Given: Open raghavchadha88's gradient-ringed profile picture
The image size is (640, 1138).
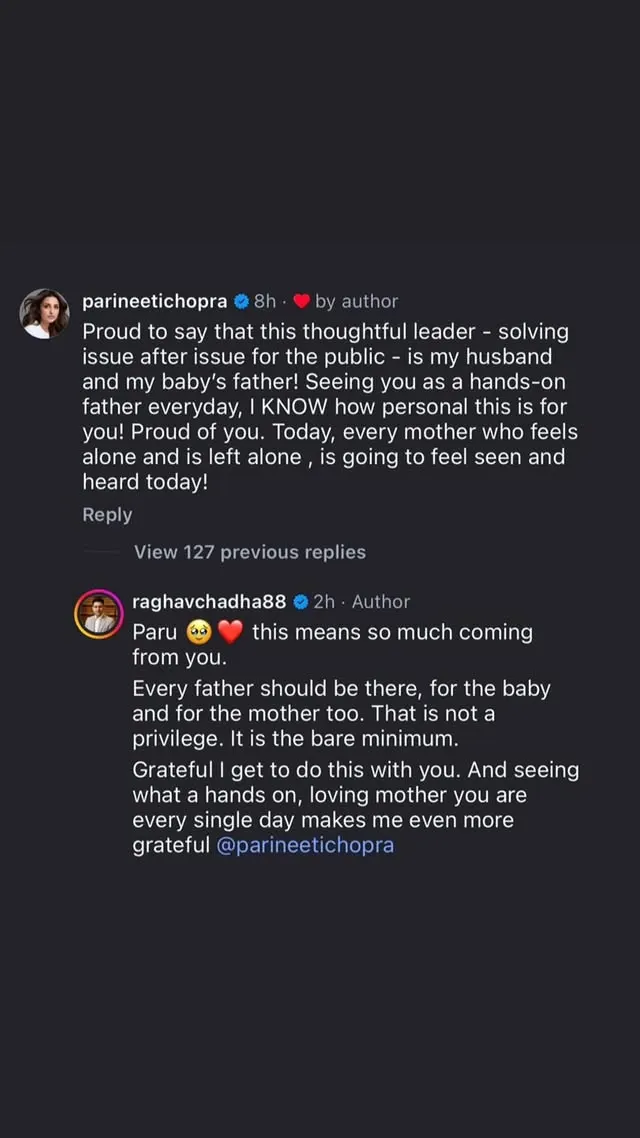Looking at the screenshot, I should pos(99,613).
